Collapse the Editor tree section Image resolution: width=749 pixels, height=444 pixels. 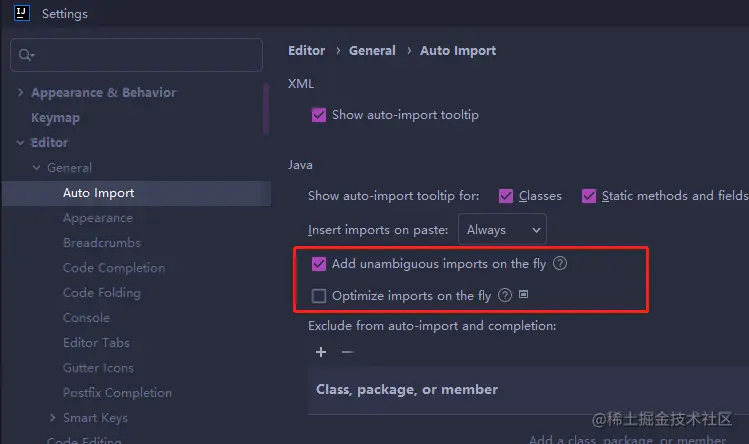tap(21, 143)
